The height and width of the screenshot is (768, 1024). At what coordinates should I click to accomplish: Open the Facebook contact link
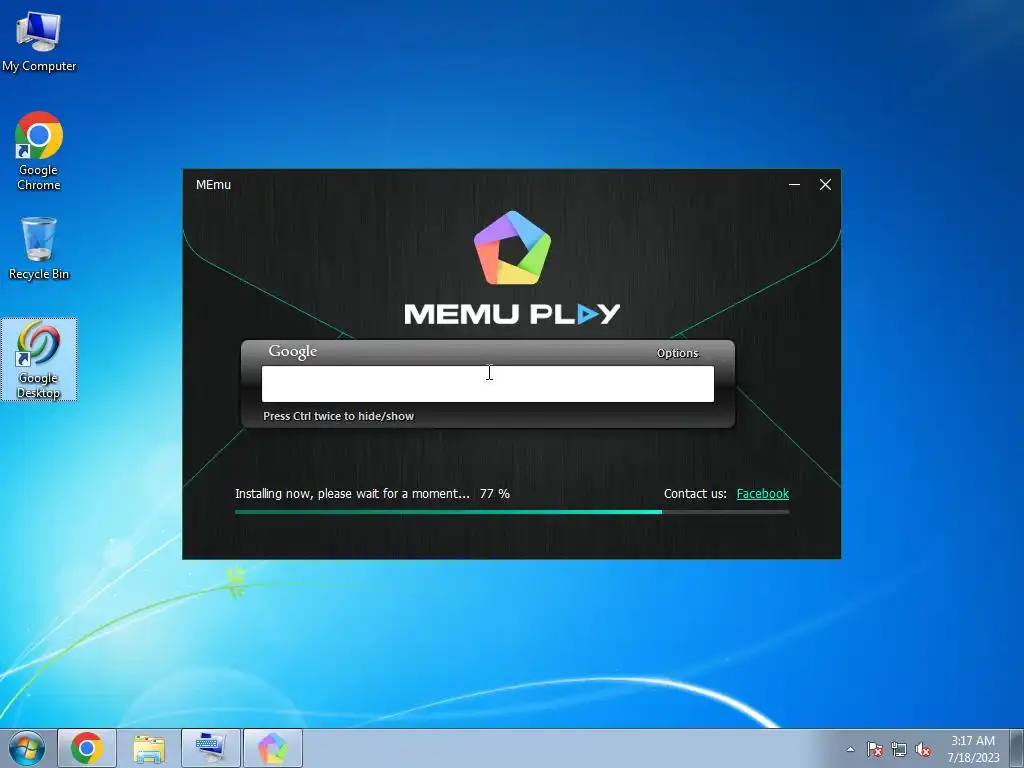point(763,494)
